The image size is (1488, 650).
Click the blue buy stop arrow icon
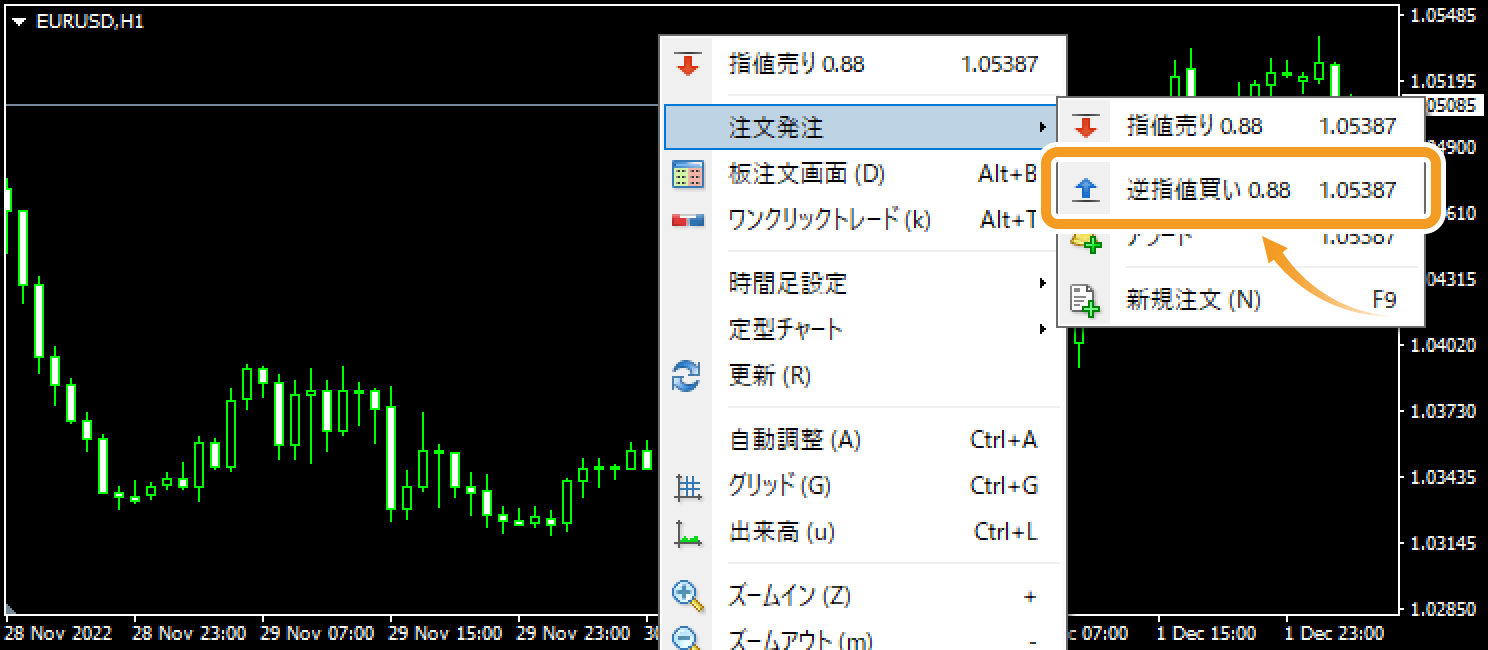(1085, 190)
